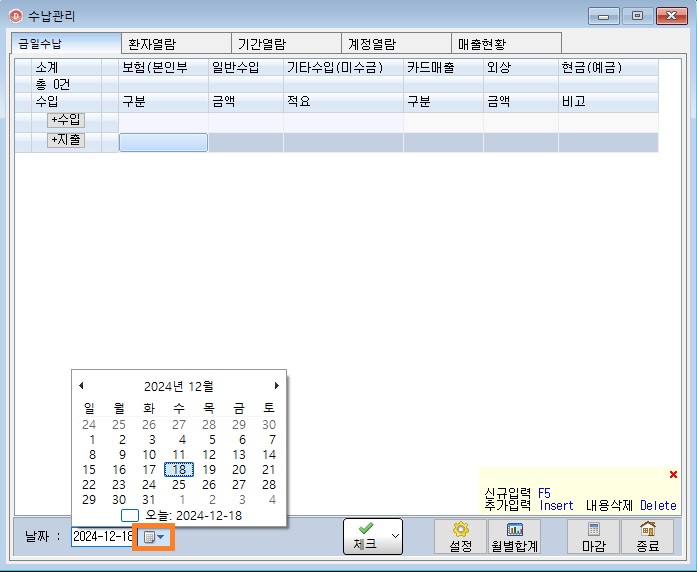Select December 25 in the calendar
The height and width of the screenshot is (572, 697).
pyautogui.click(x=179, y=484)
